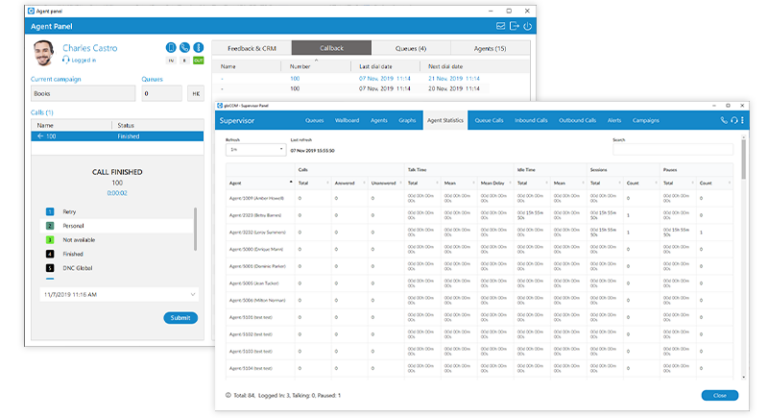Click the phone icon in Supervisor header
The width and height of the screenshot is (768, 418).
point(724,120)
